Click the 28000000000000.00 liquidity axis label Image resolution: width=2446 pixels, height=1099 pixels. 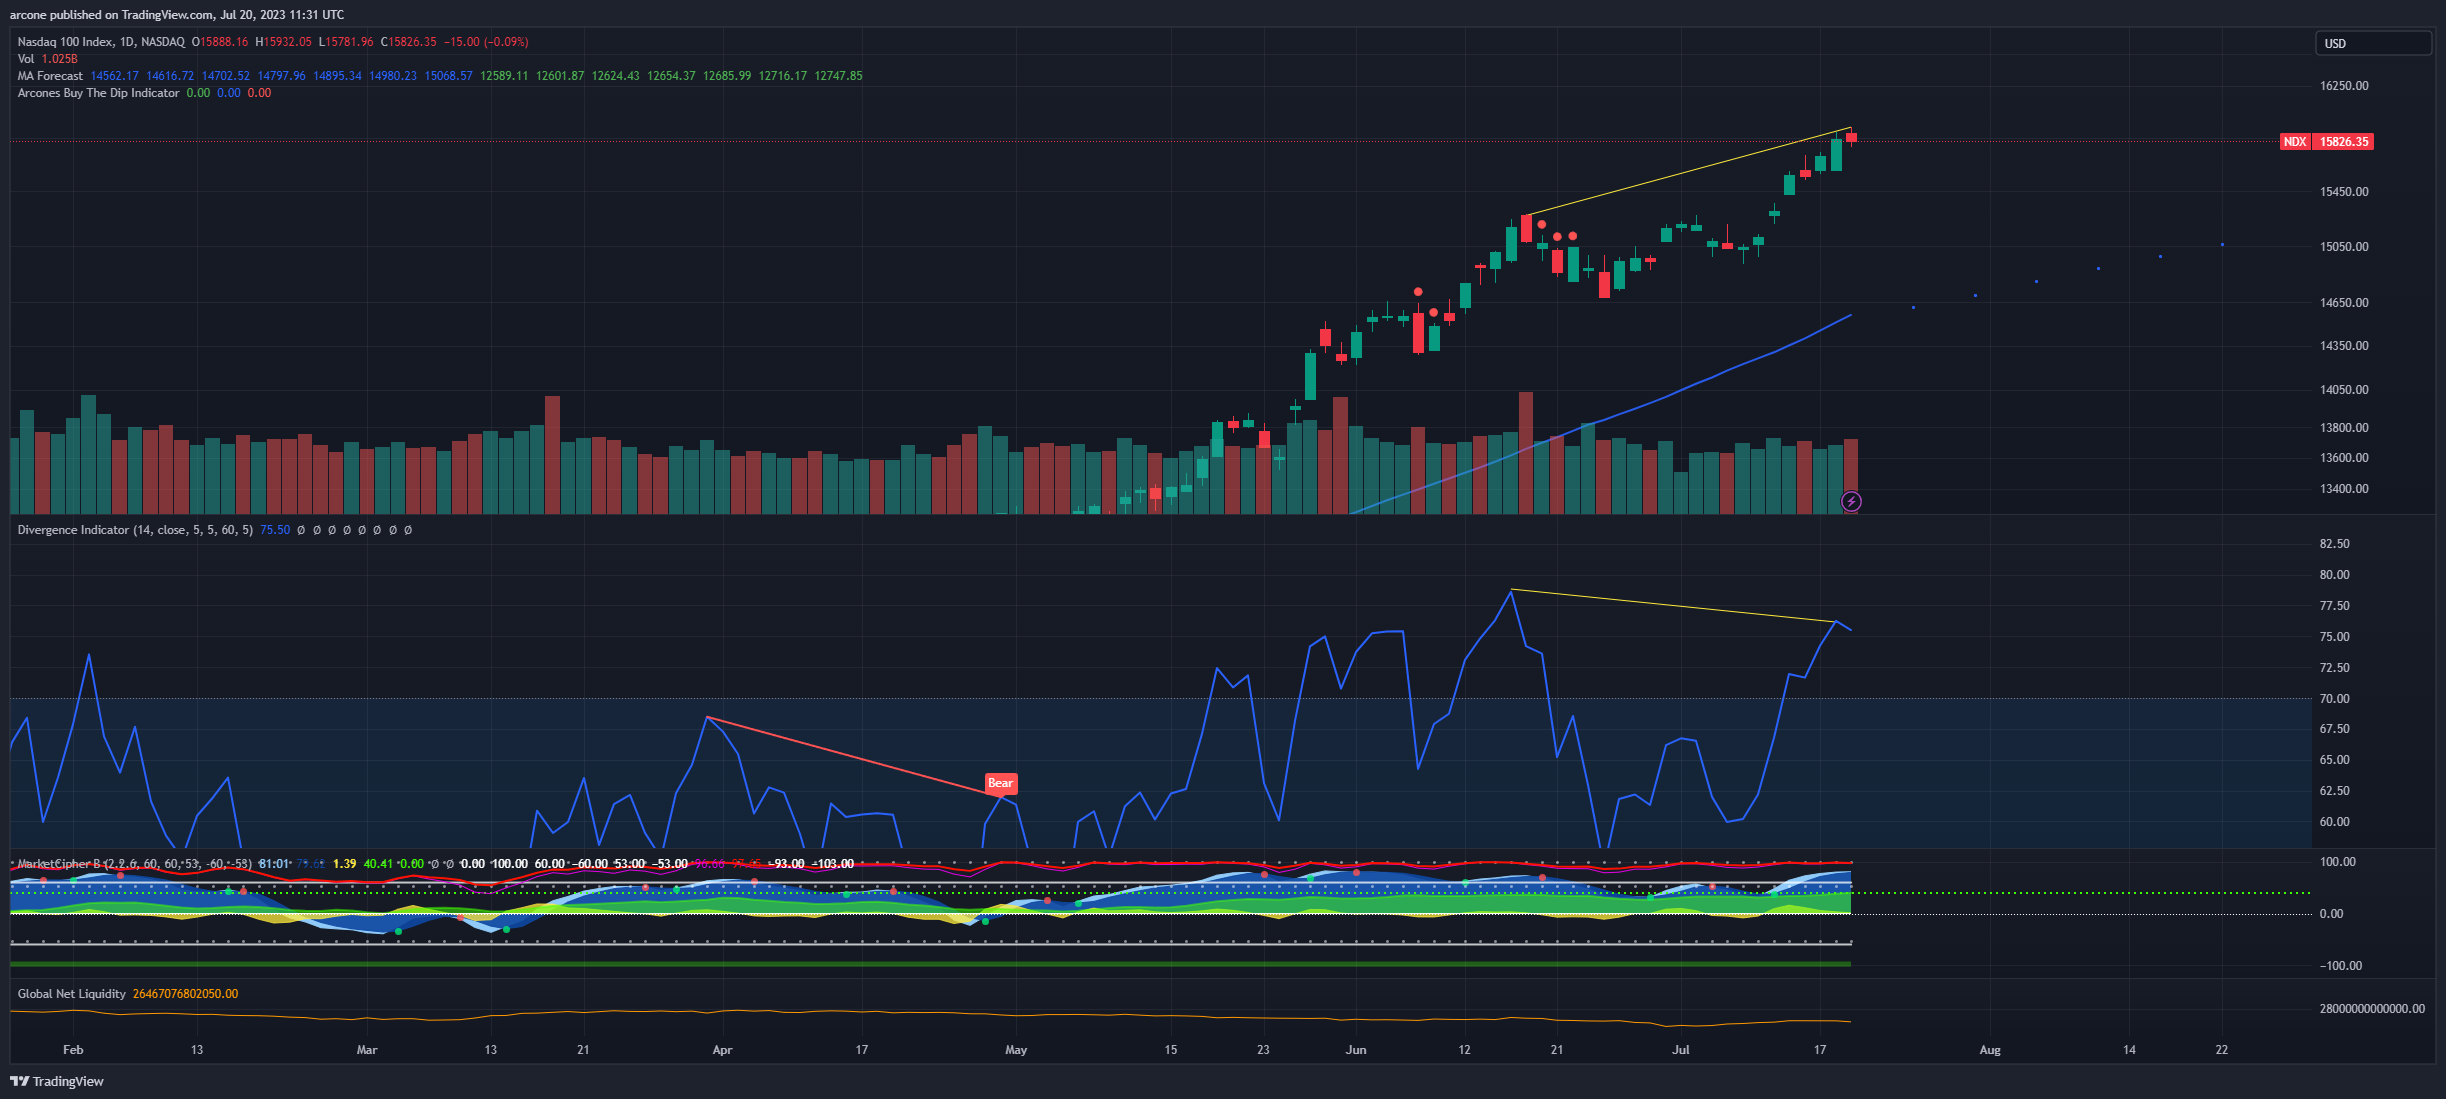(x=2372, y=1009)
